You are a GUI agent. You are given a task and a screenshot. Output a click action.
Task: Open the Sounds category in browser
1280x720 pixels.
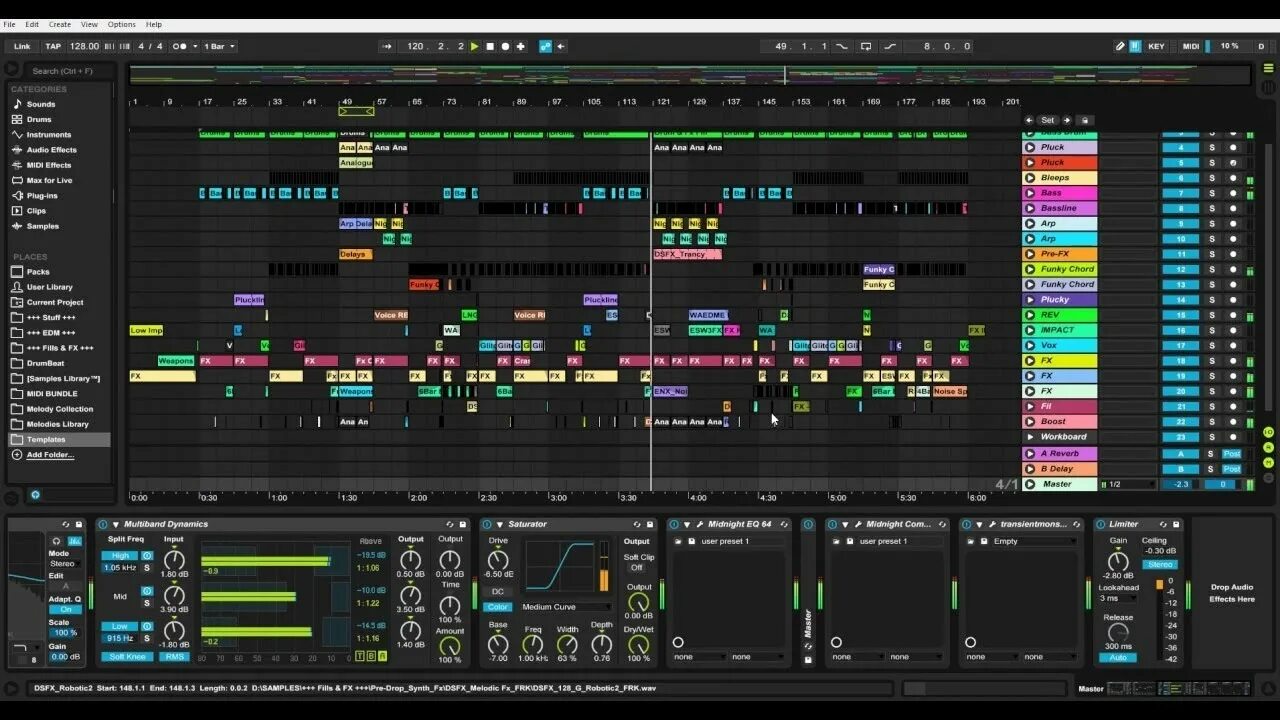(41, 104)
